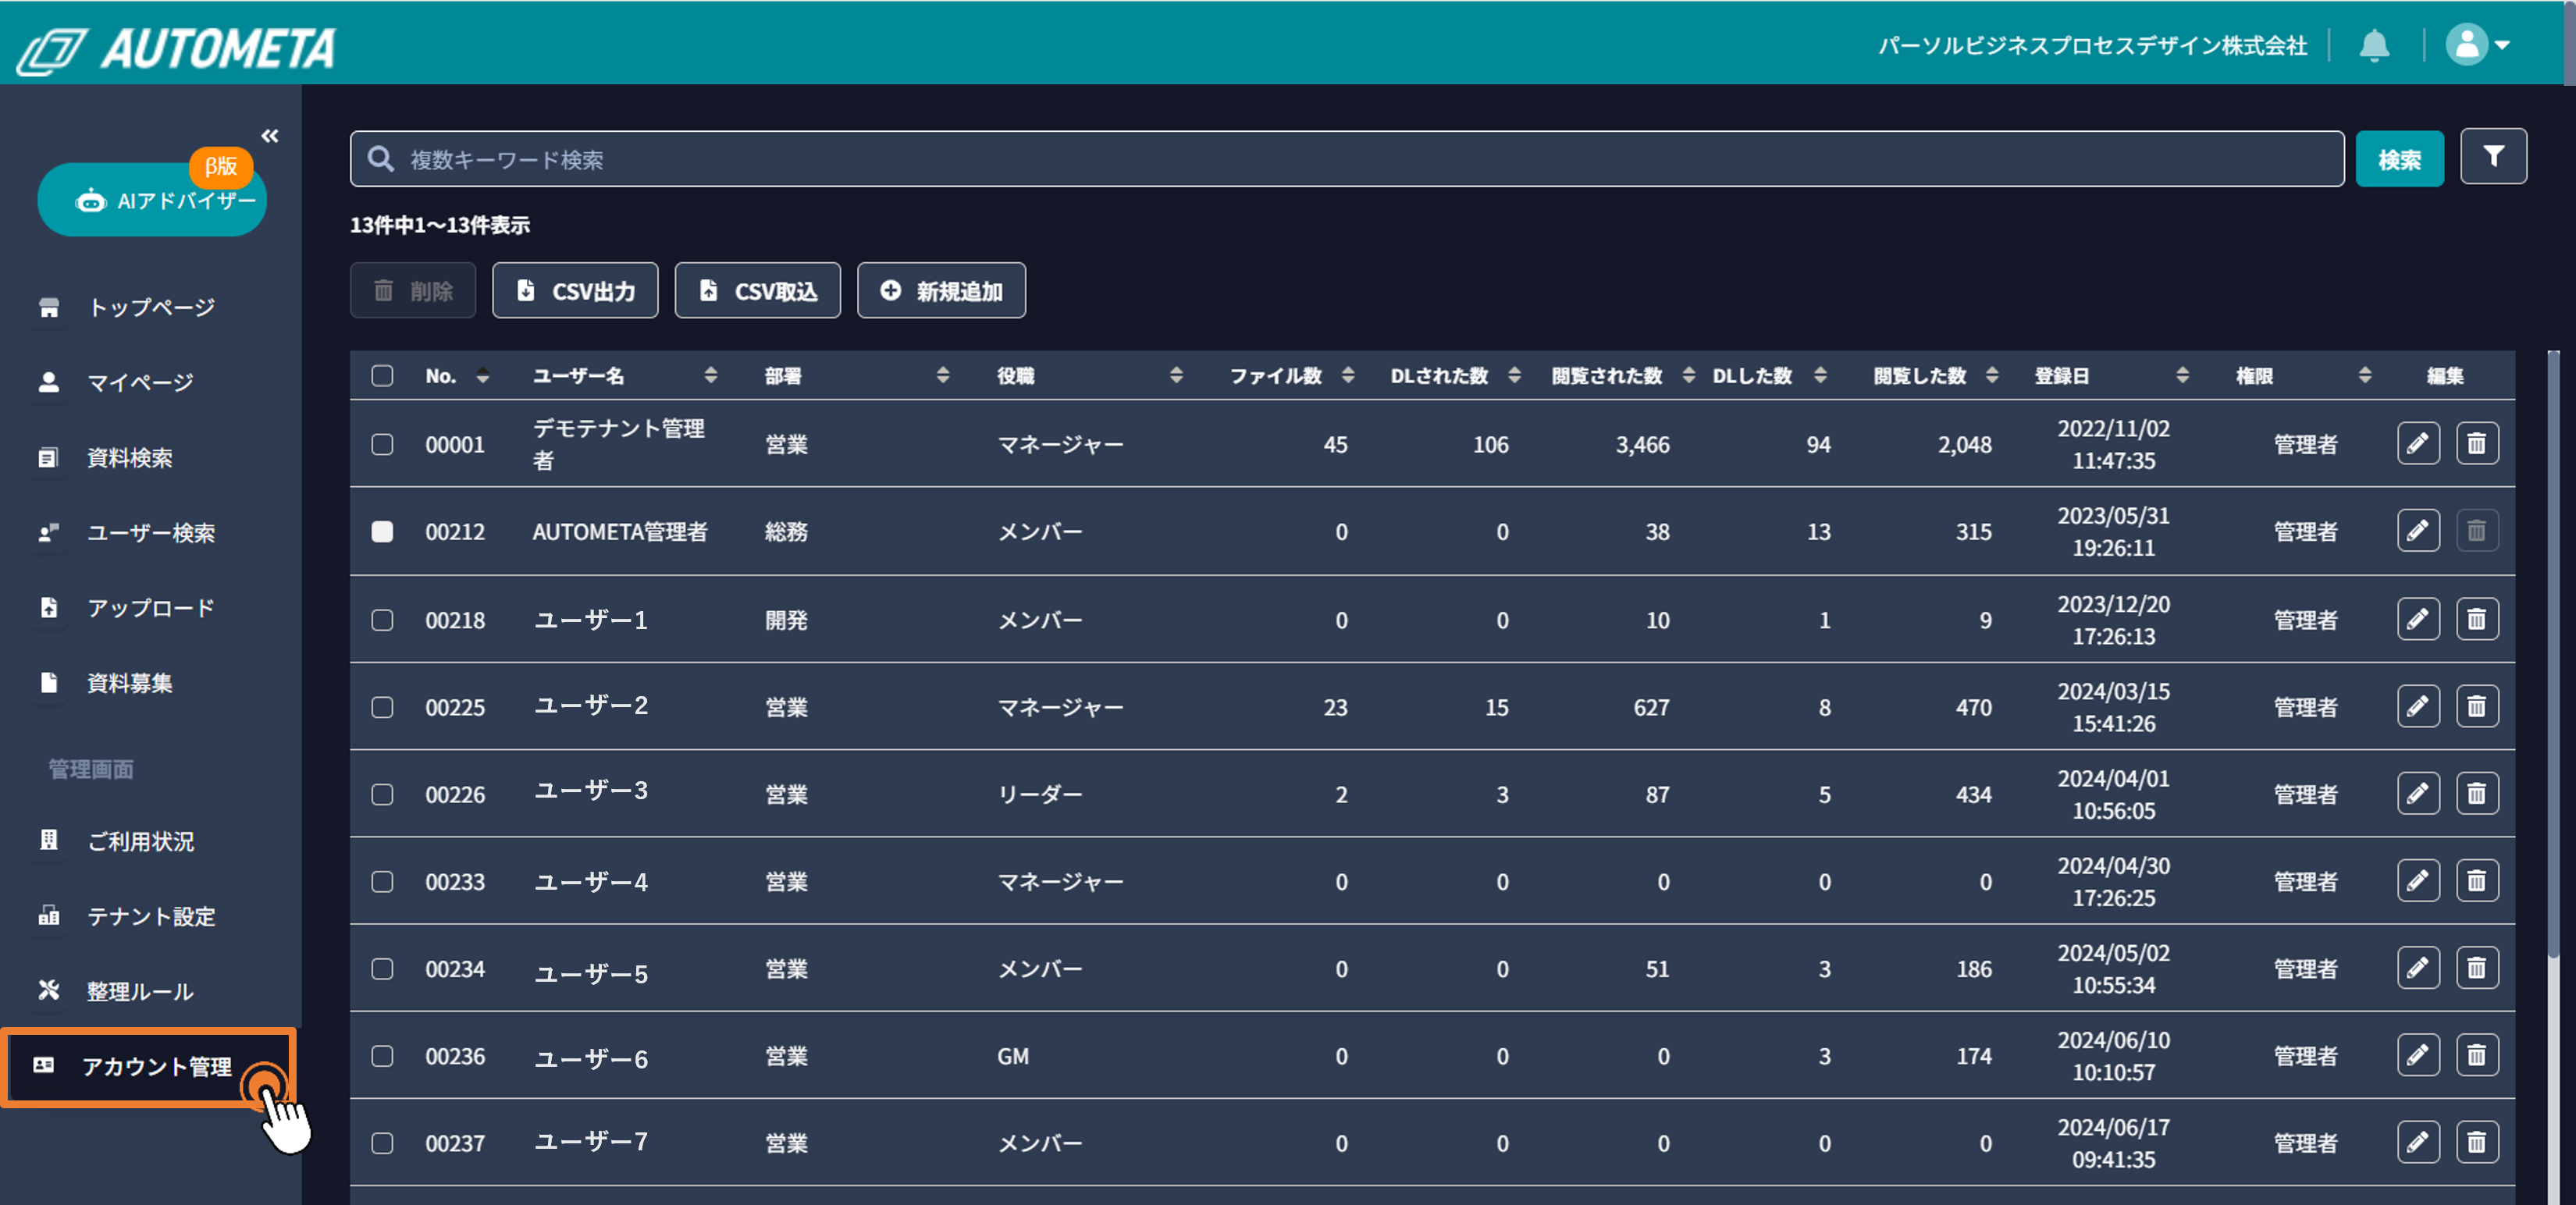Edit ユーザー1 with pencil icon
This screenshot has width=2576, height=1205.
pyautogui.click(x=2418, y=619)
